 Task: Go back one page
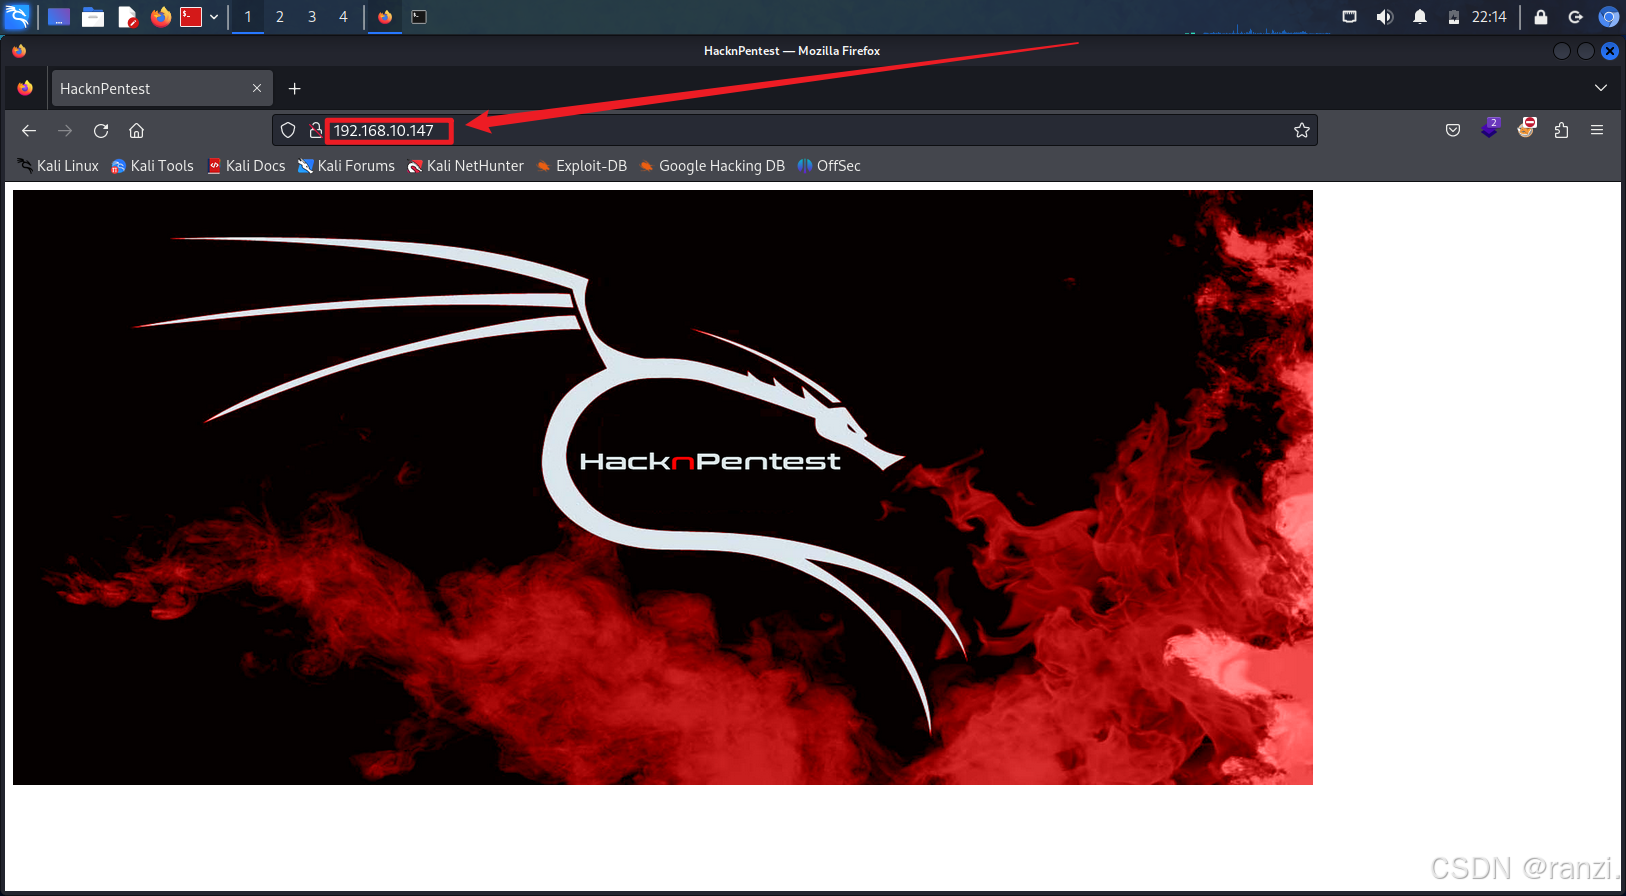(x=29, y=130)
